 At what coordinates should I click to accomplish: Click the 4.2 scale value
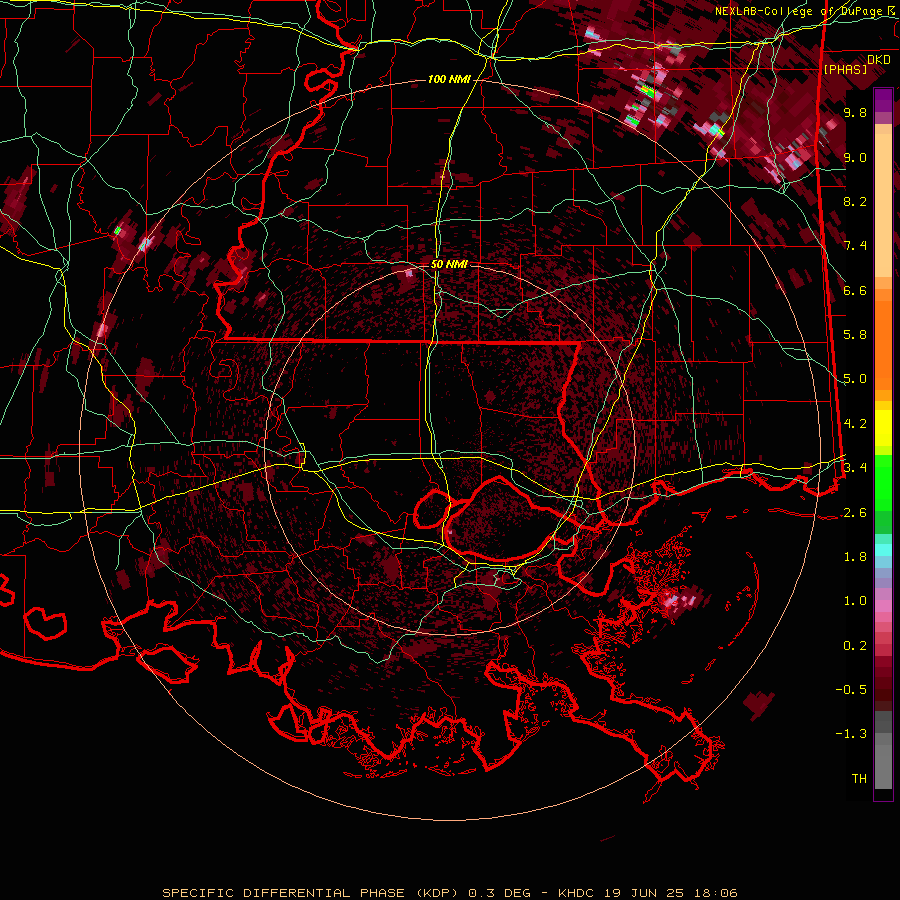855,424
